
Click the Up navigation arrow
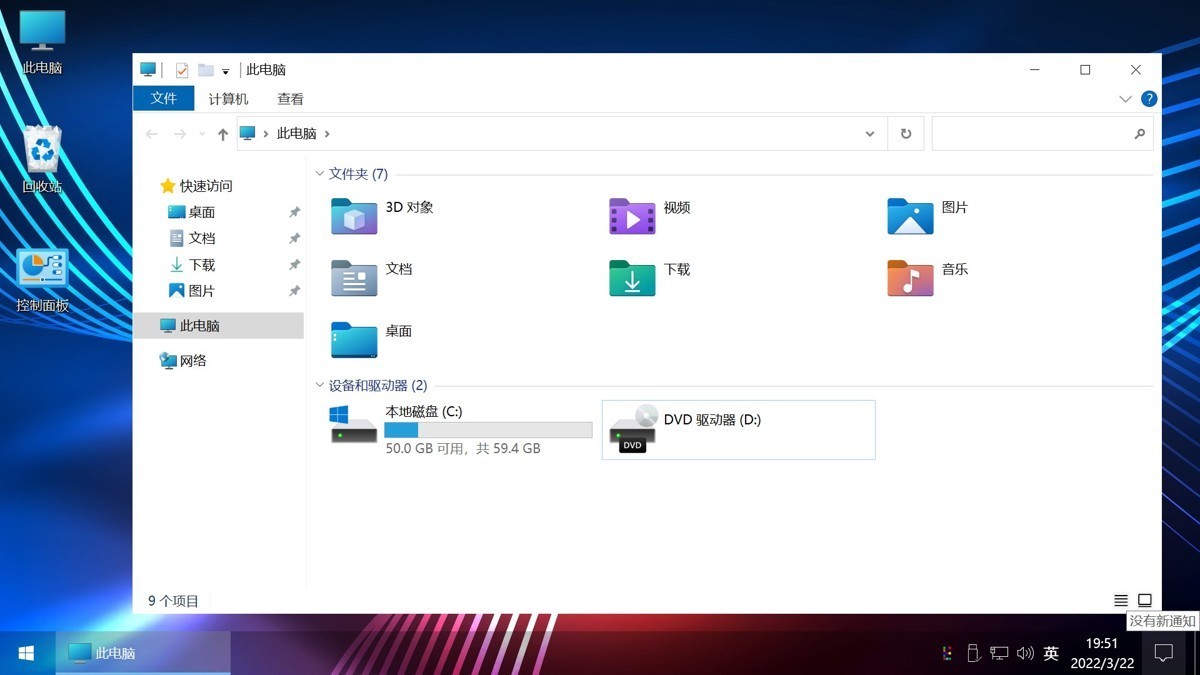(x=221, y=133)
